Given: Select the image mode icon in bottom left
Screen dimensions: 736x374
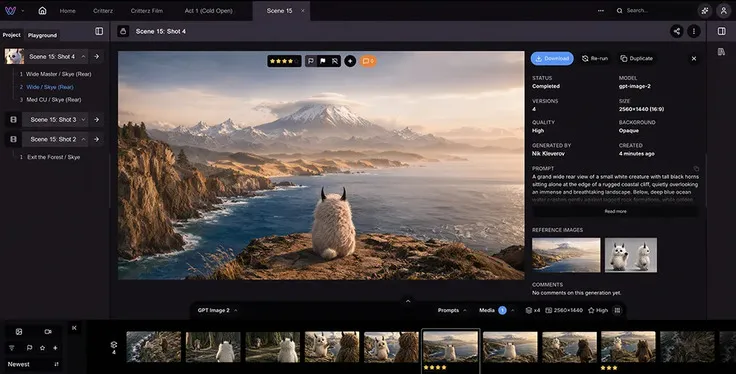Looking at the screenshot, I should tap(19, 332).
